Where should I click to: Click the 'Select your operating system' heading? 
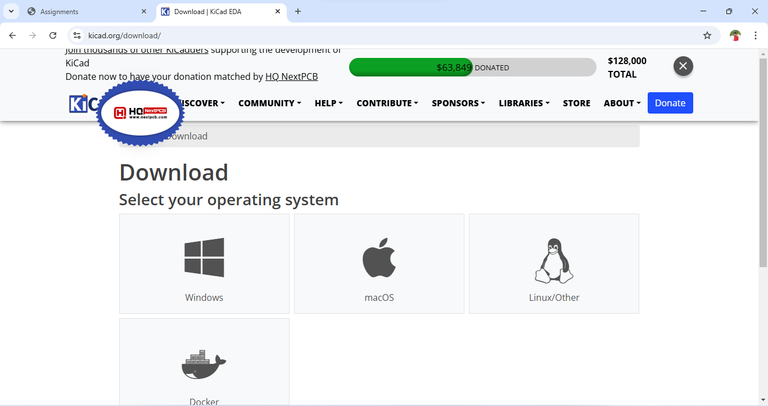(x=229, y=200)
